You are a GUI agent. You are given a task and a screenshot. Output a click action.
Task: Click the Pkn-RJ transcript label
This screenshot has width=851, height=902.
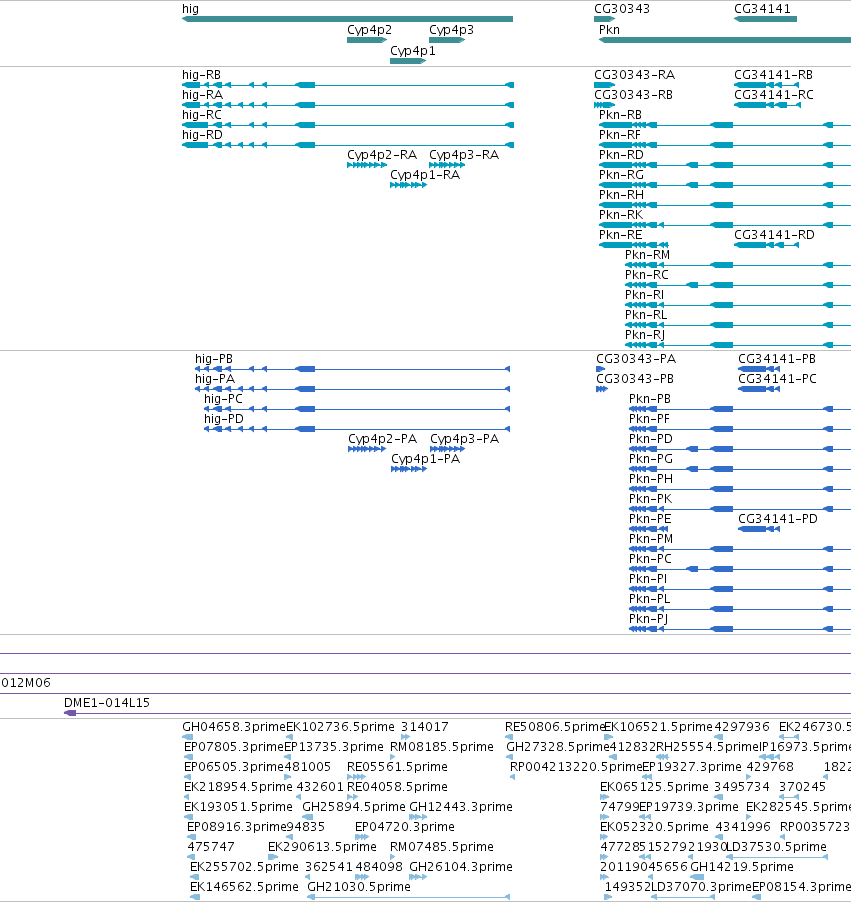coord(645,335)
